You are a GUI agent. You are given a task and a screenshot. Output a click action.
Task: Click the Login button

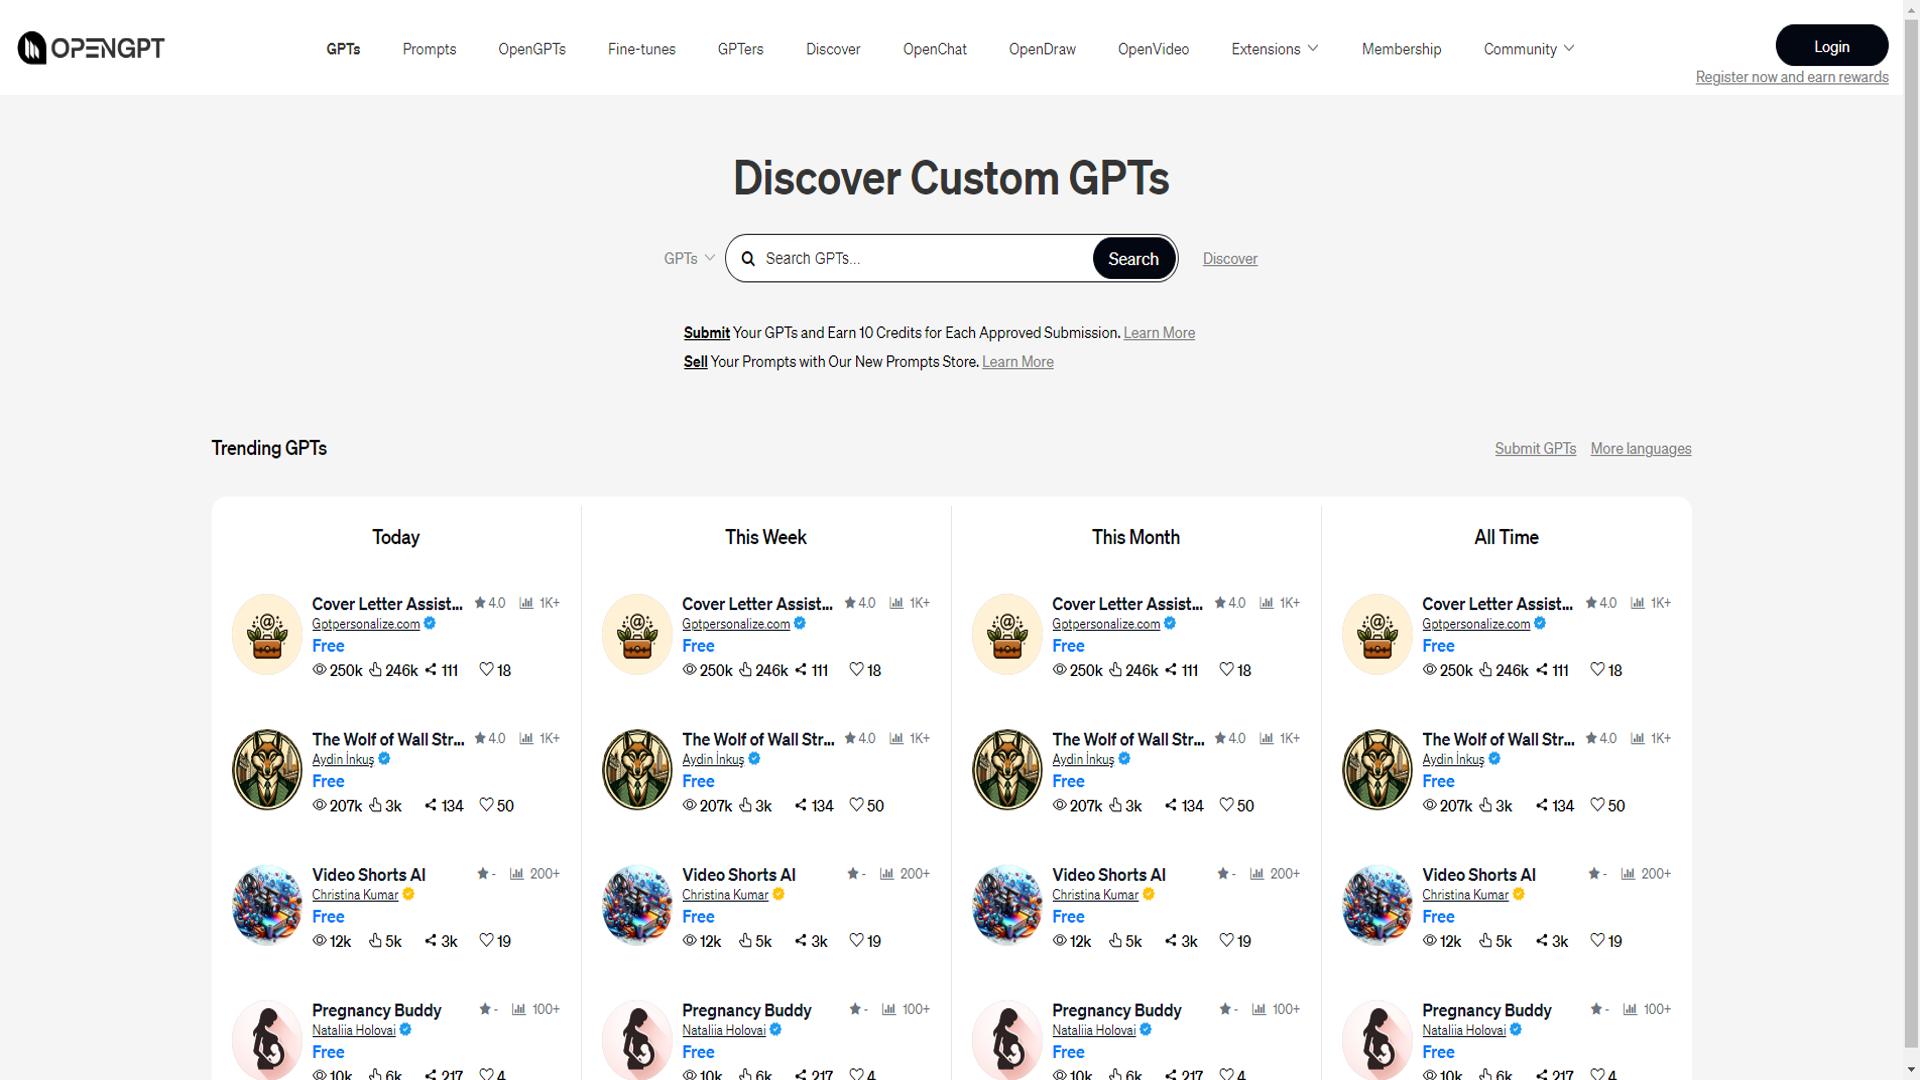point(1831,46)
